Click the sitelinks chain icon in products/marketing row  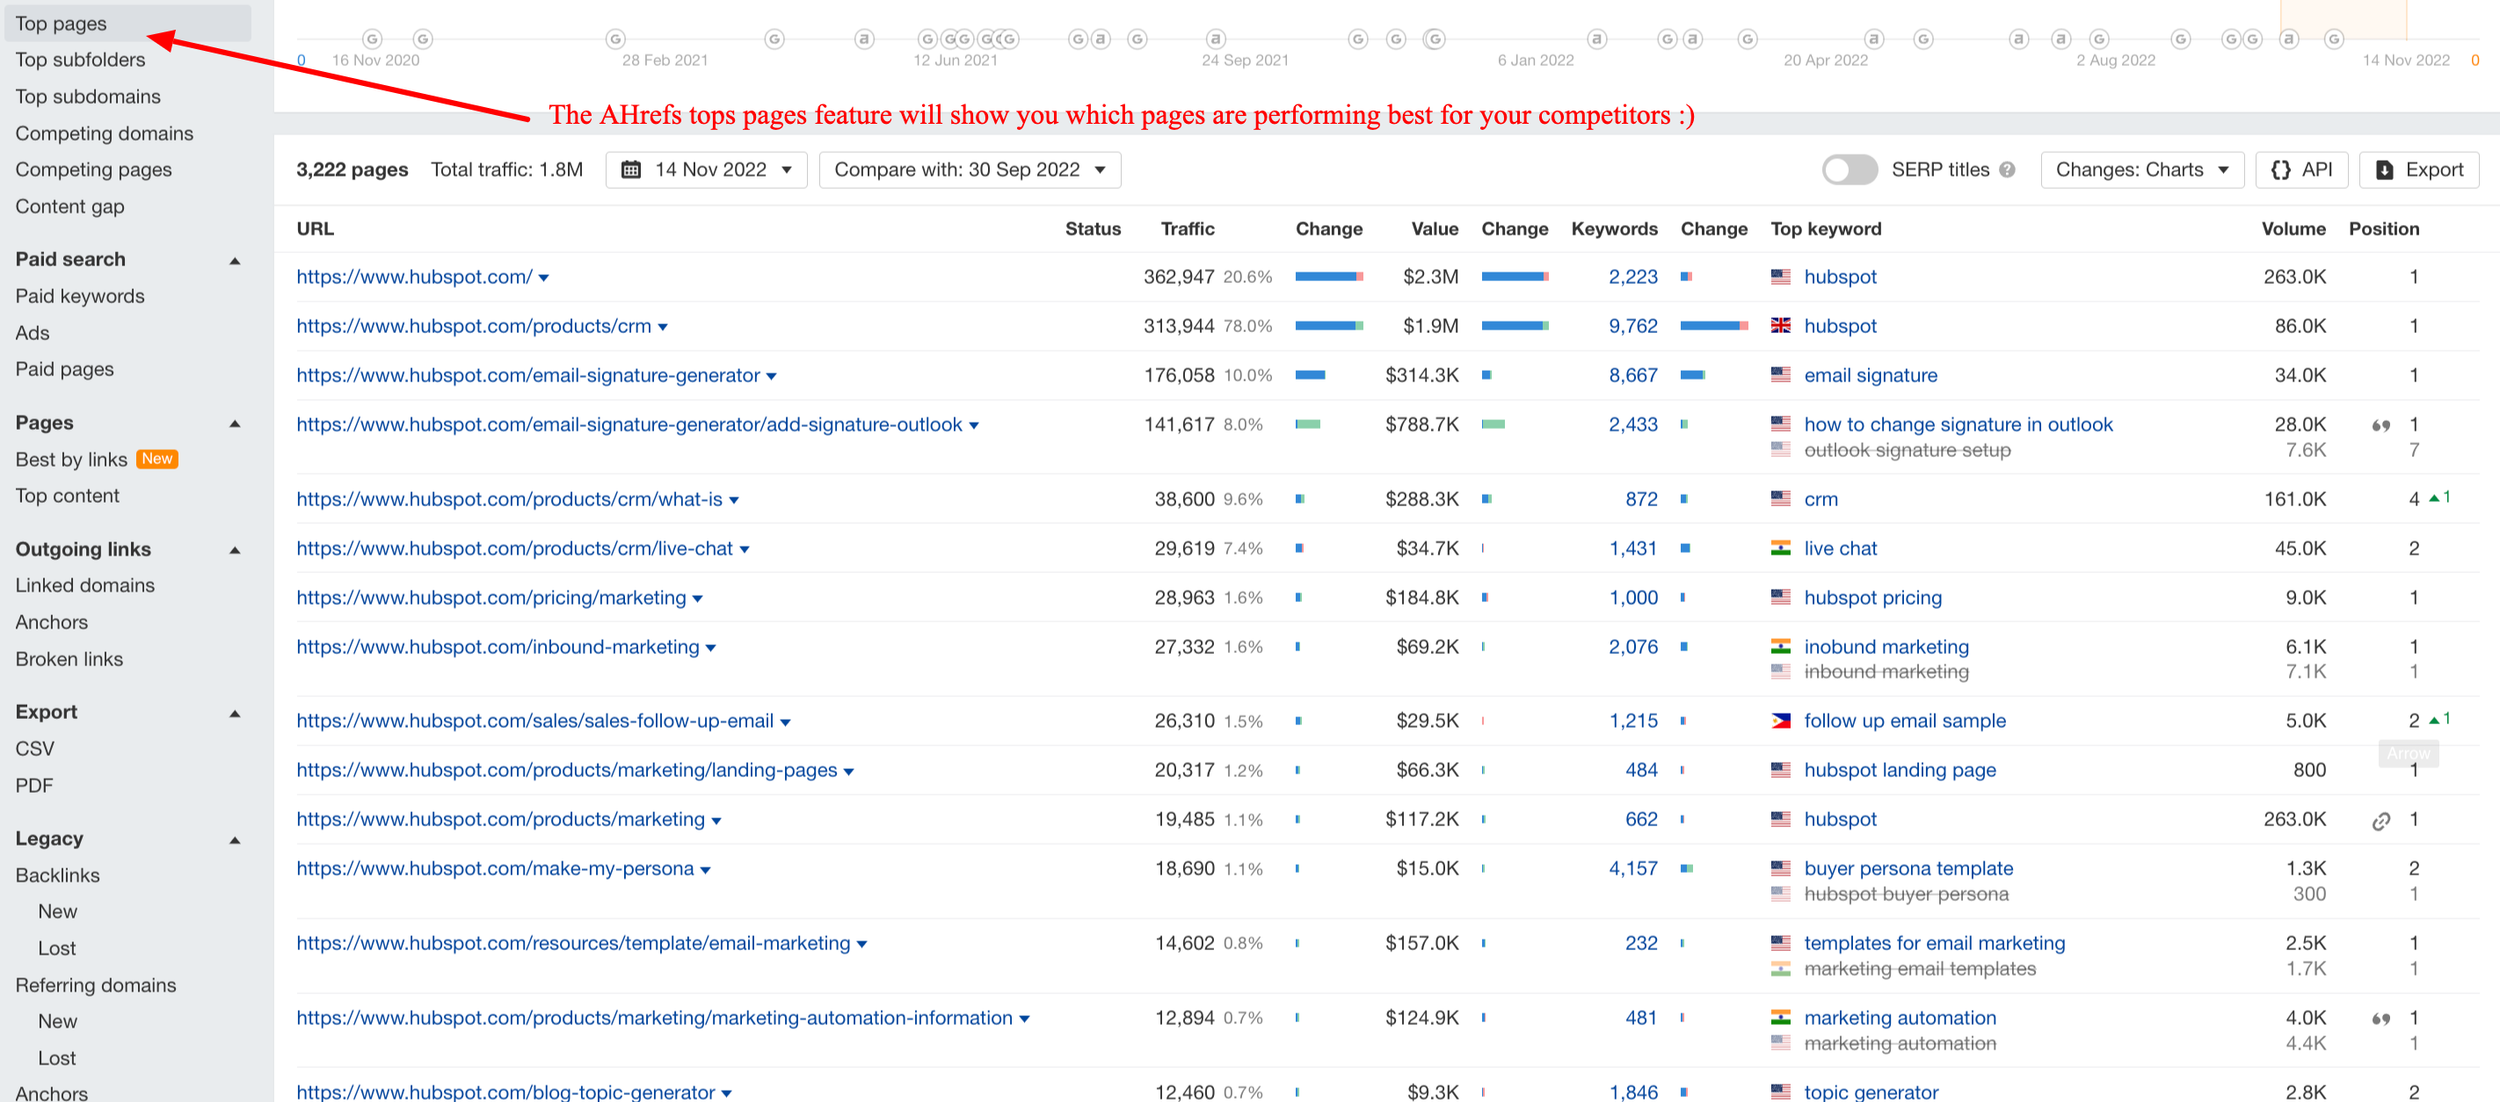tap(2381, 821)
